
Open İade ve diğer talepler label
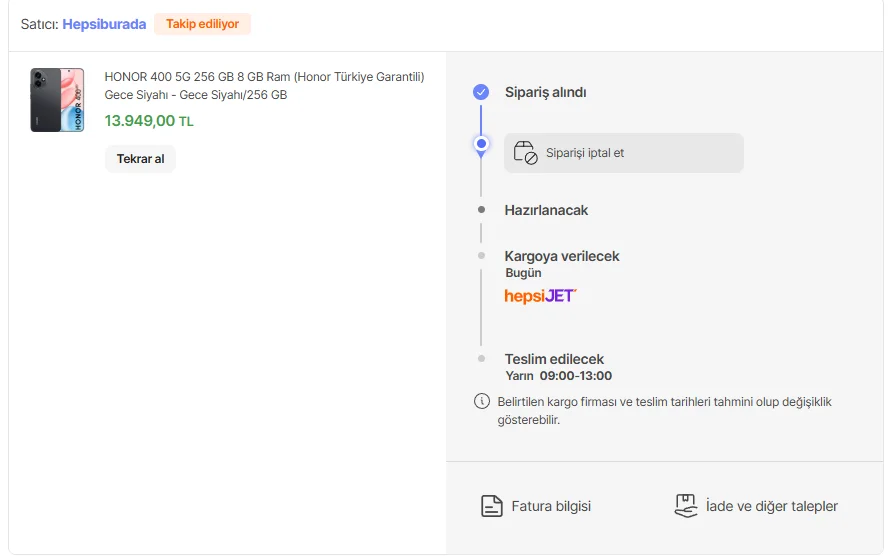tap(772, 506)
